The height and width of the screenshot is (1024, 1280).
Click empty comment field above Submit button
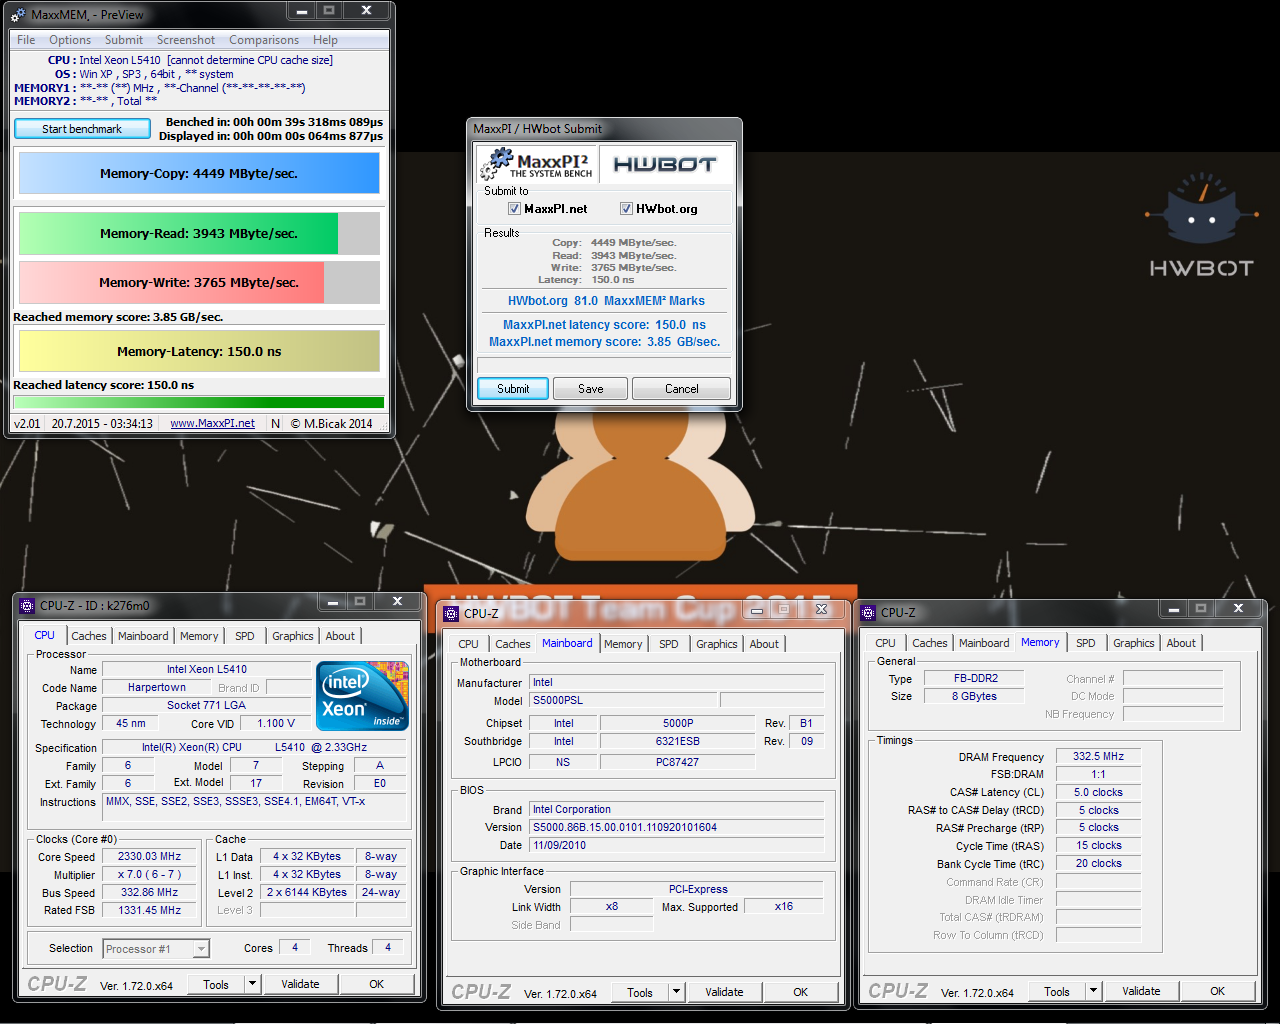coord(604,365)
